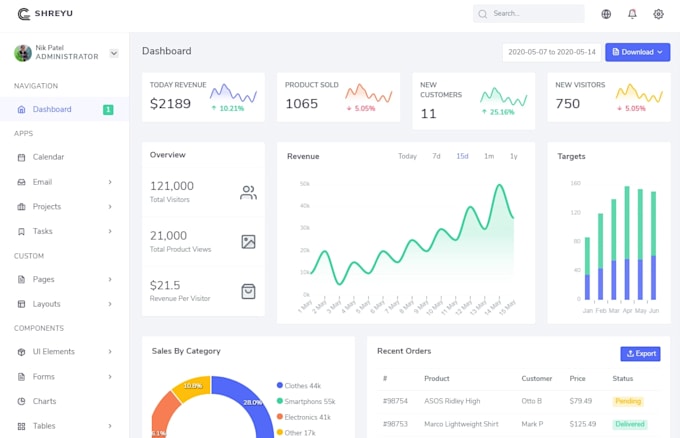Viewport: 680px width, 438px height.
Task: Switch Revenue chart to 1m
Action: tap(489, 156)
